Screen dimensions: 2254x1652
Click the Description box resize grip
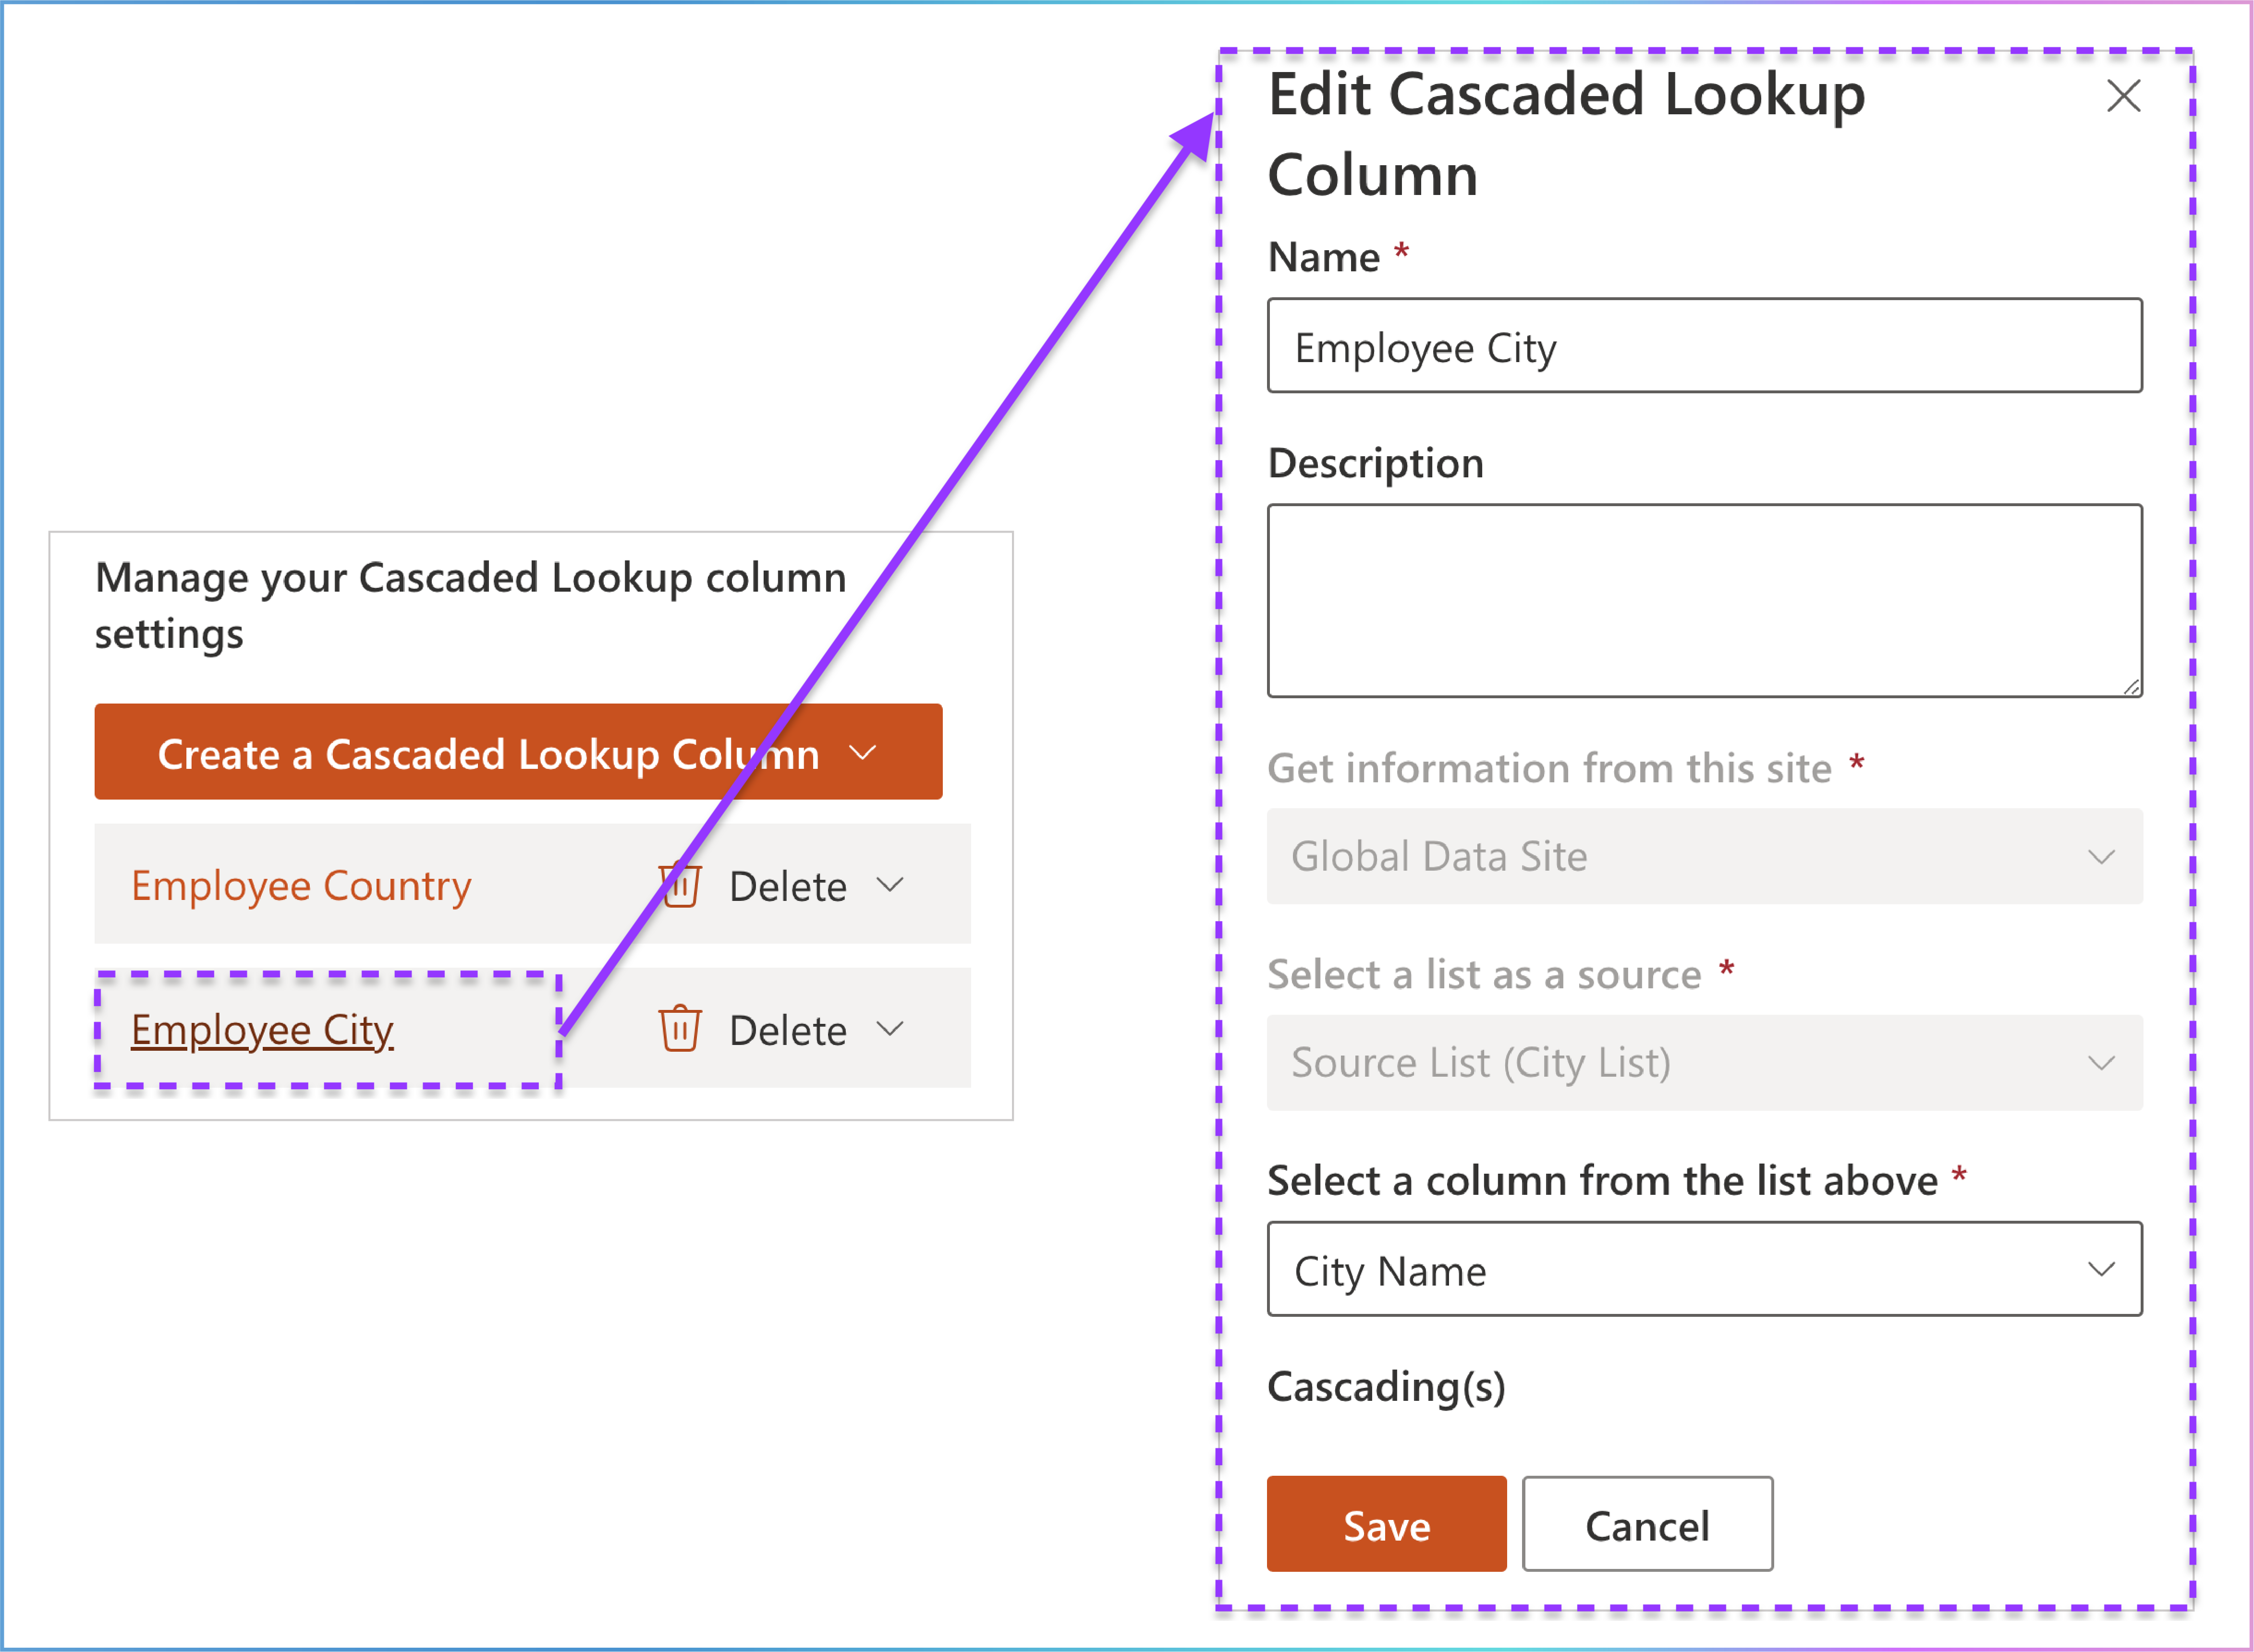click(2131, 686)
